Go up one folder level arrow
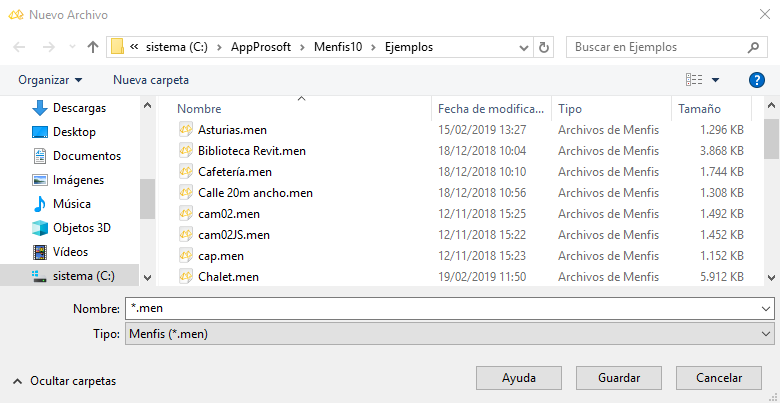The width and height of the screenshot is (780, 403). [93, 47]
